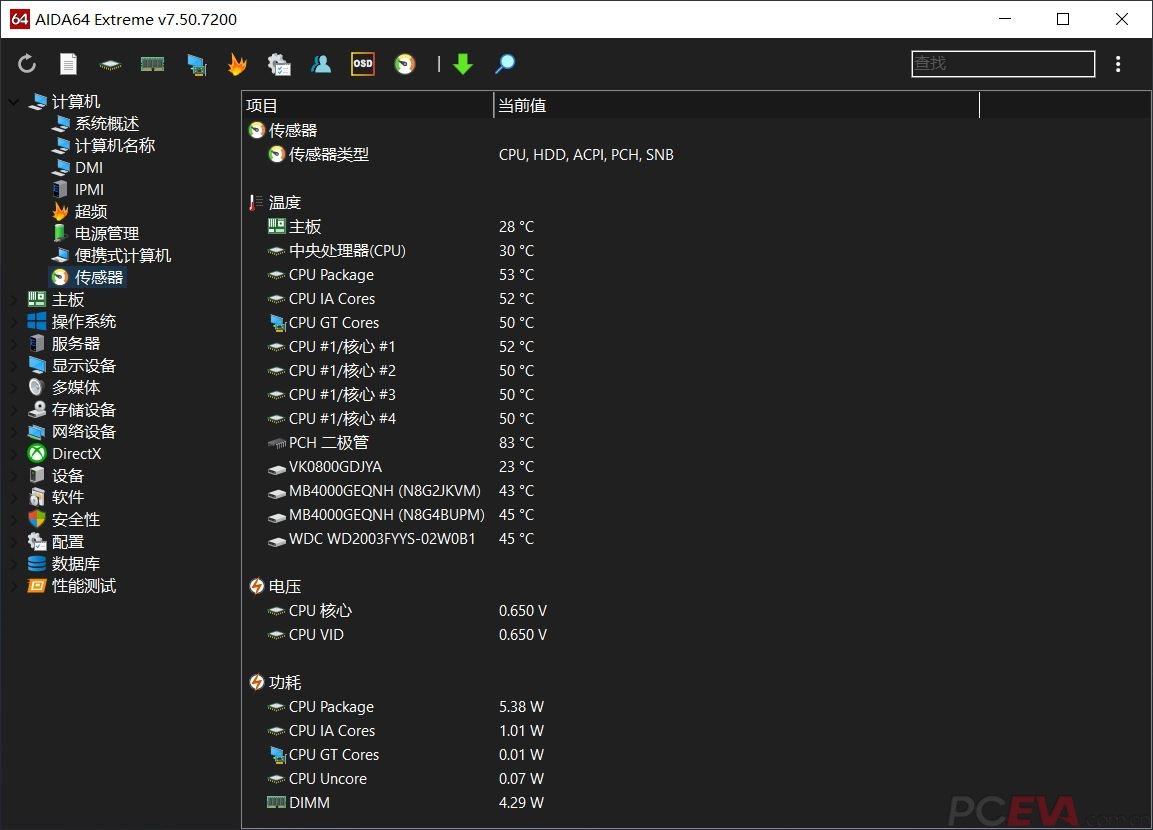Select DMI in the tree
Viewport: 1153px width, 830px height.
(x=89, y=168)
